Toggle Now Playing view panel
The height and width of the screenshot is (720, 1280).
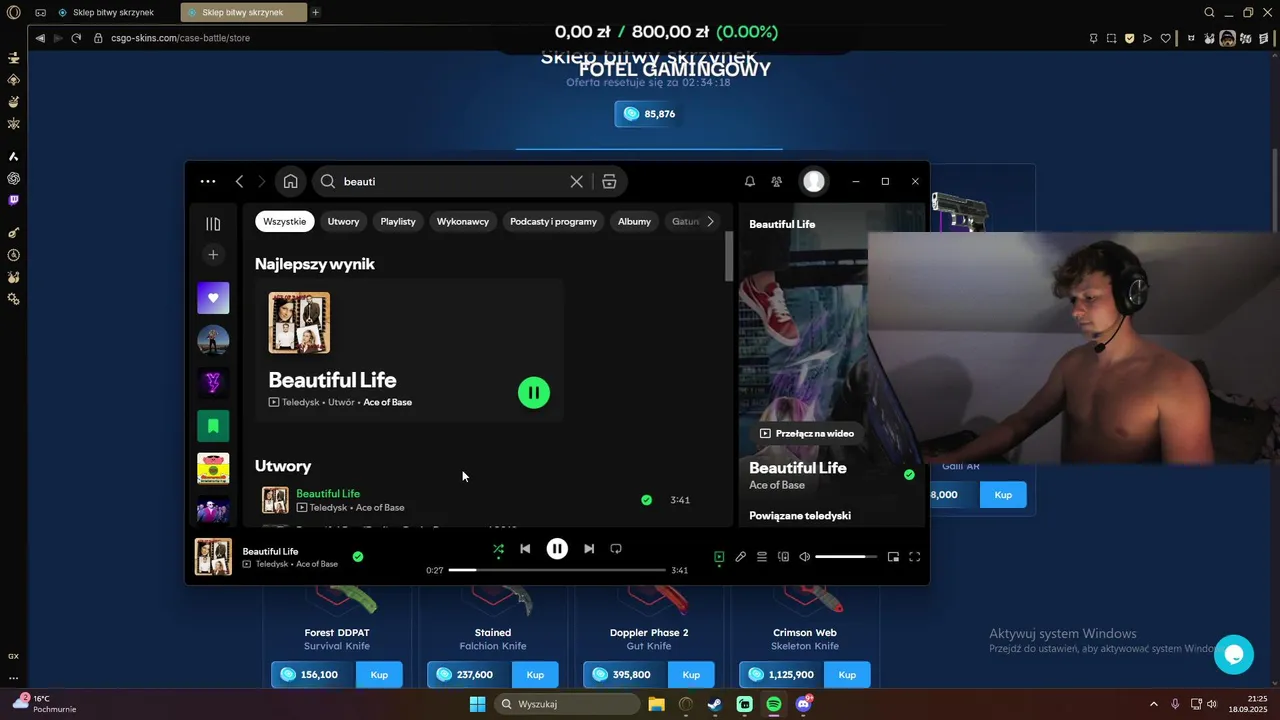719,557
